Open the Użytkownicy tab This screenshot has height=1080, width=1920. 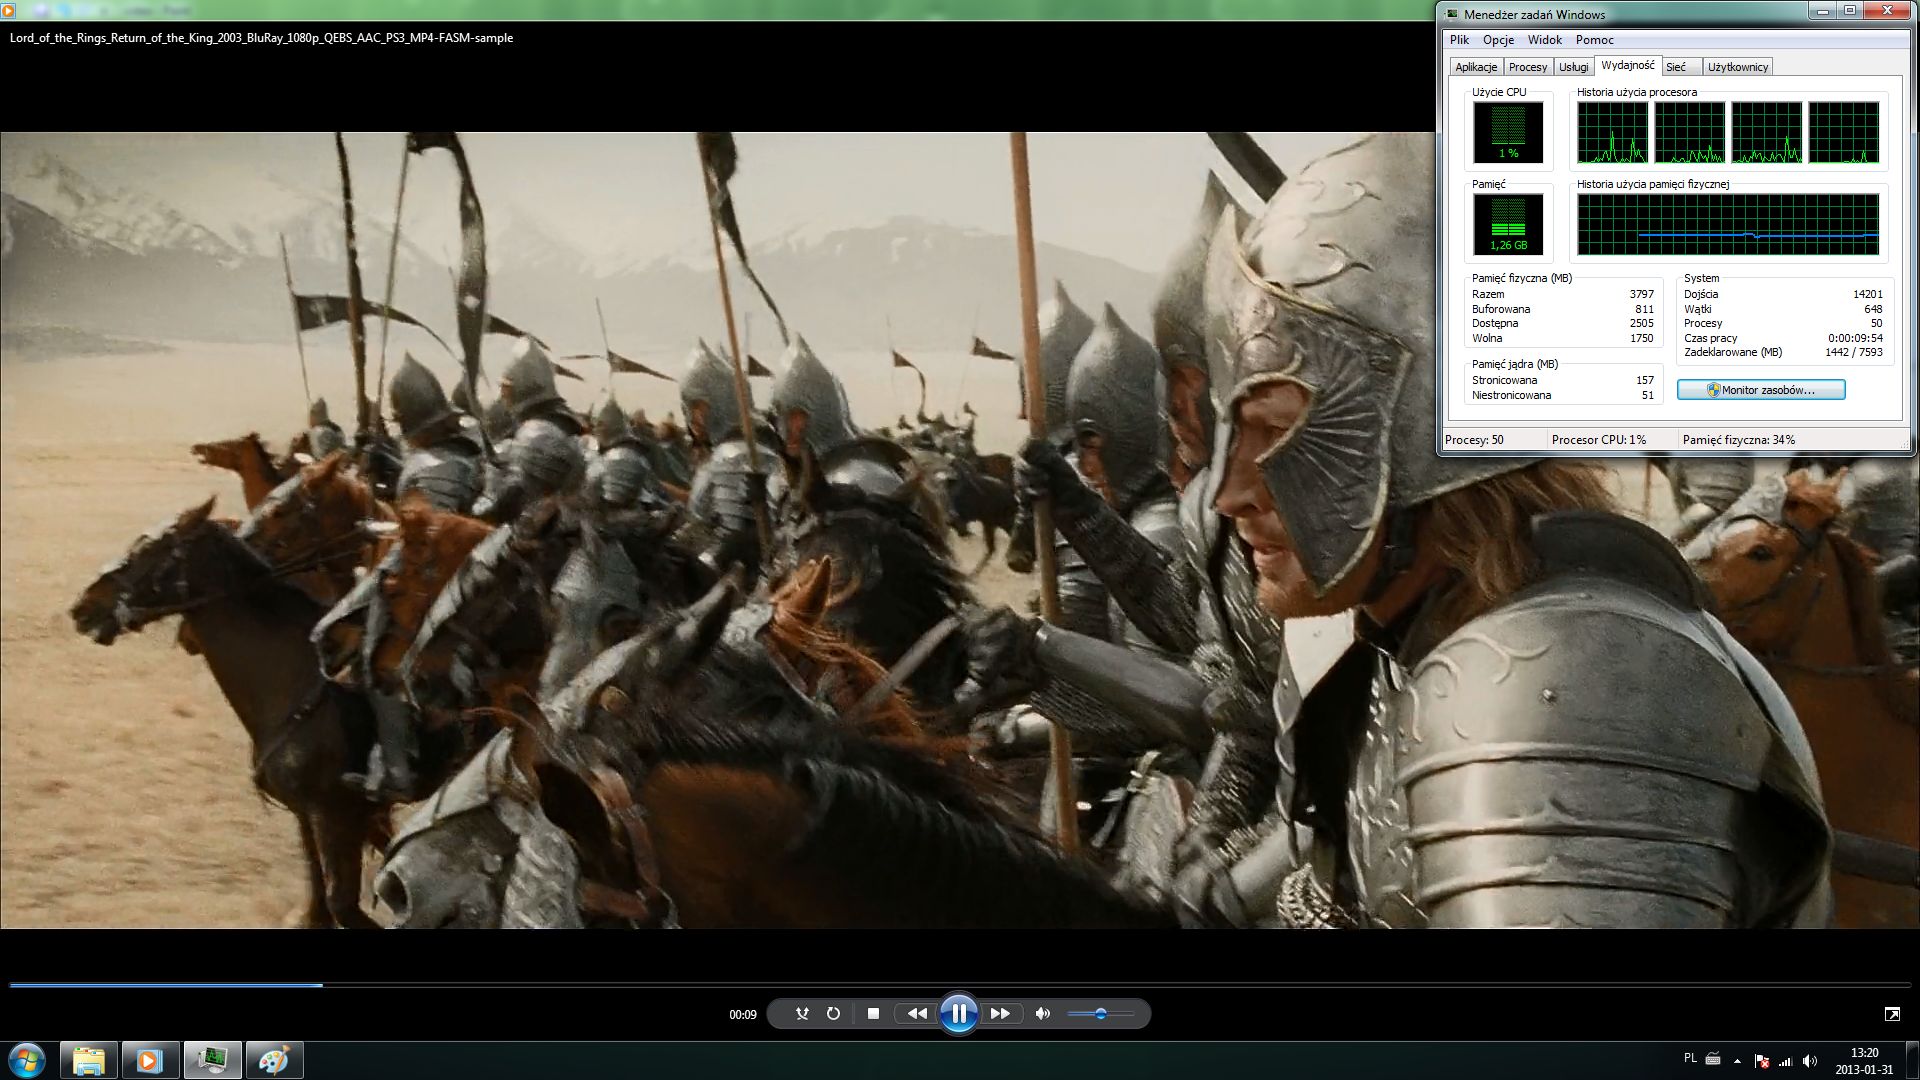[x=1738, y=67]
